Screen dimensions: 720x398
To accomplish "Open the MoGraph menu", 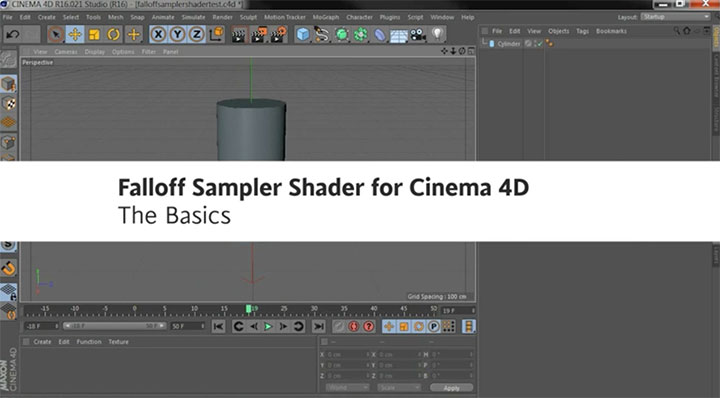I will click(x=326, y=17).
